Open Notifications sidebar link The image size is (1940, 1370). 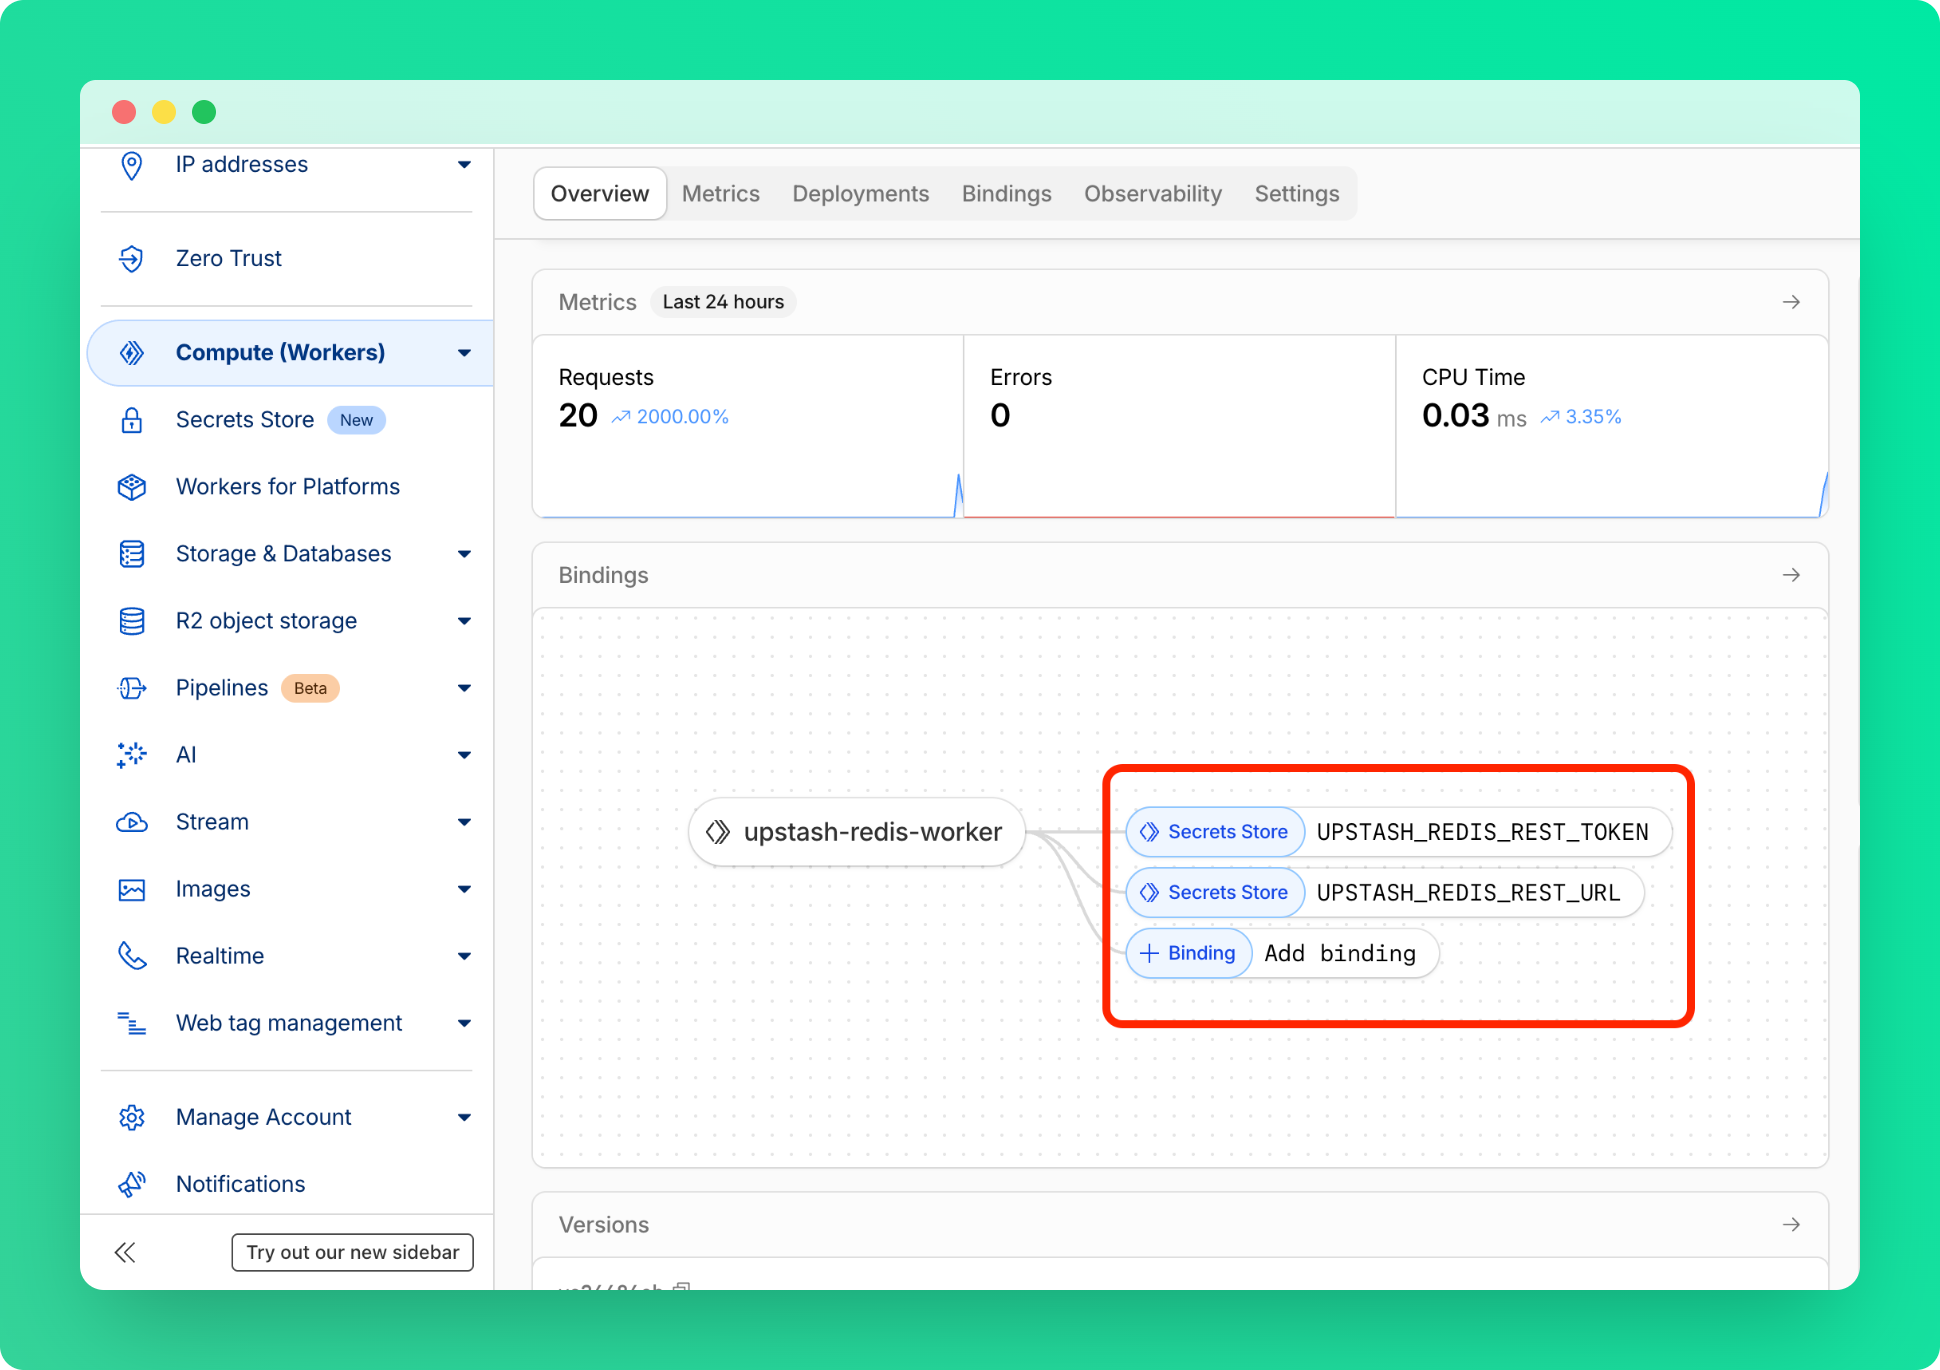tap(241, 1184)
